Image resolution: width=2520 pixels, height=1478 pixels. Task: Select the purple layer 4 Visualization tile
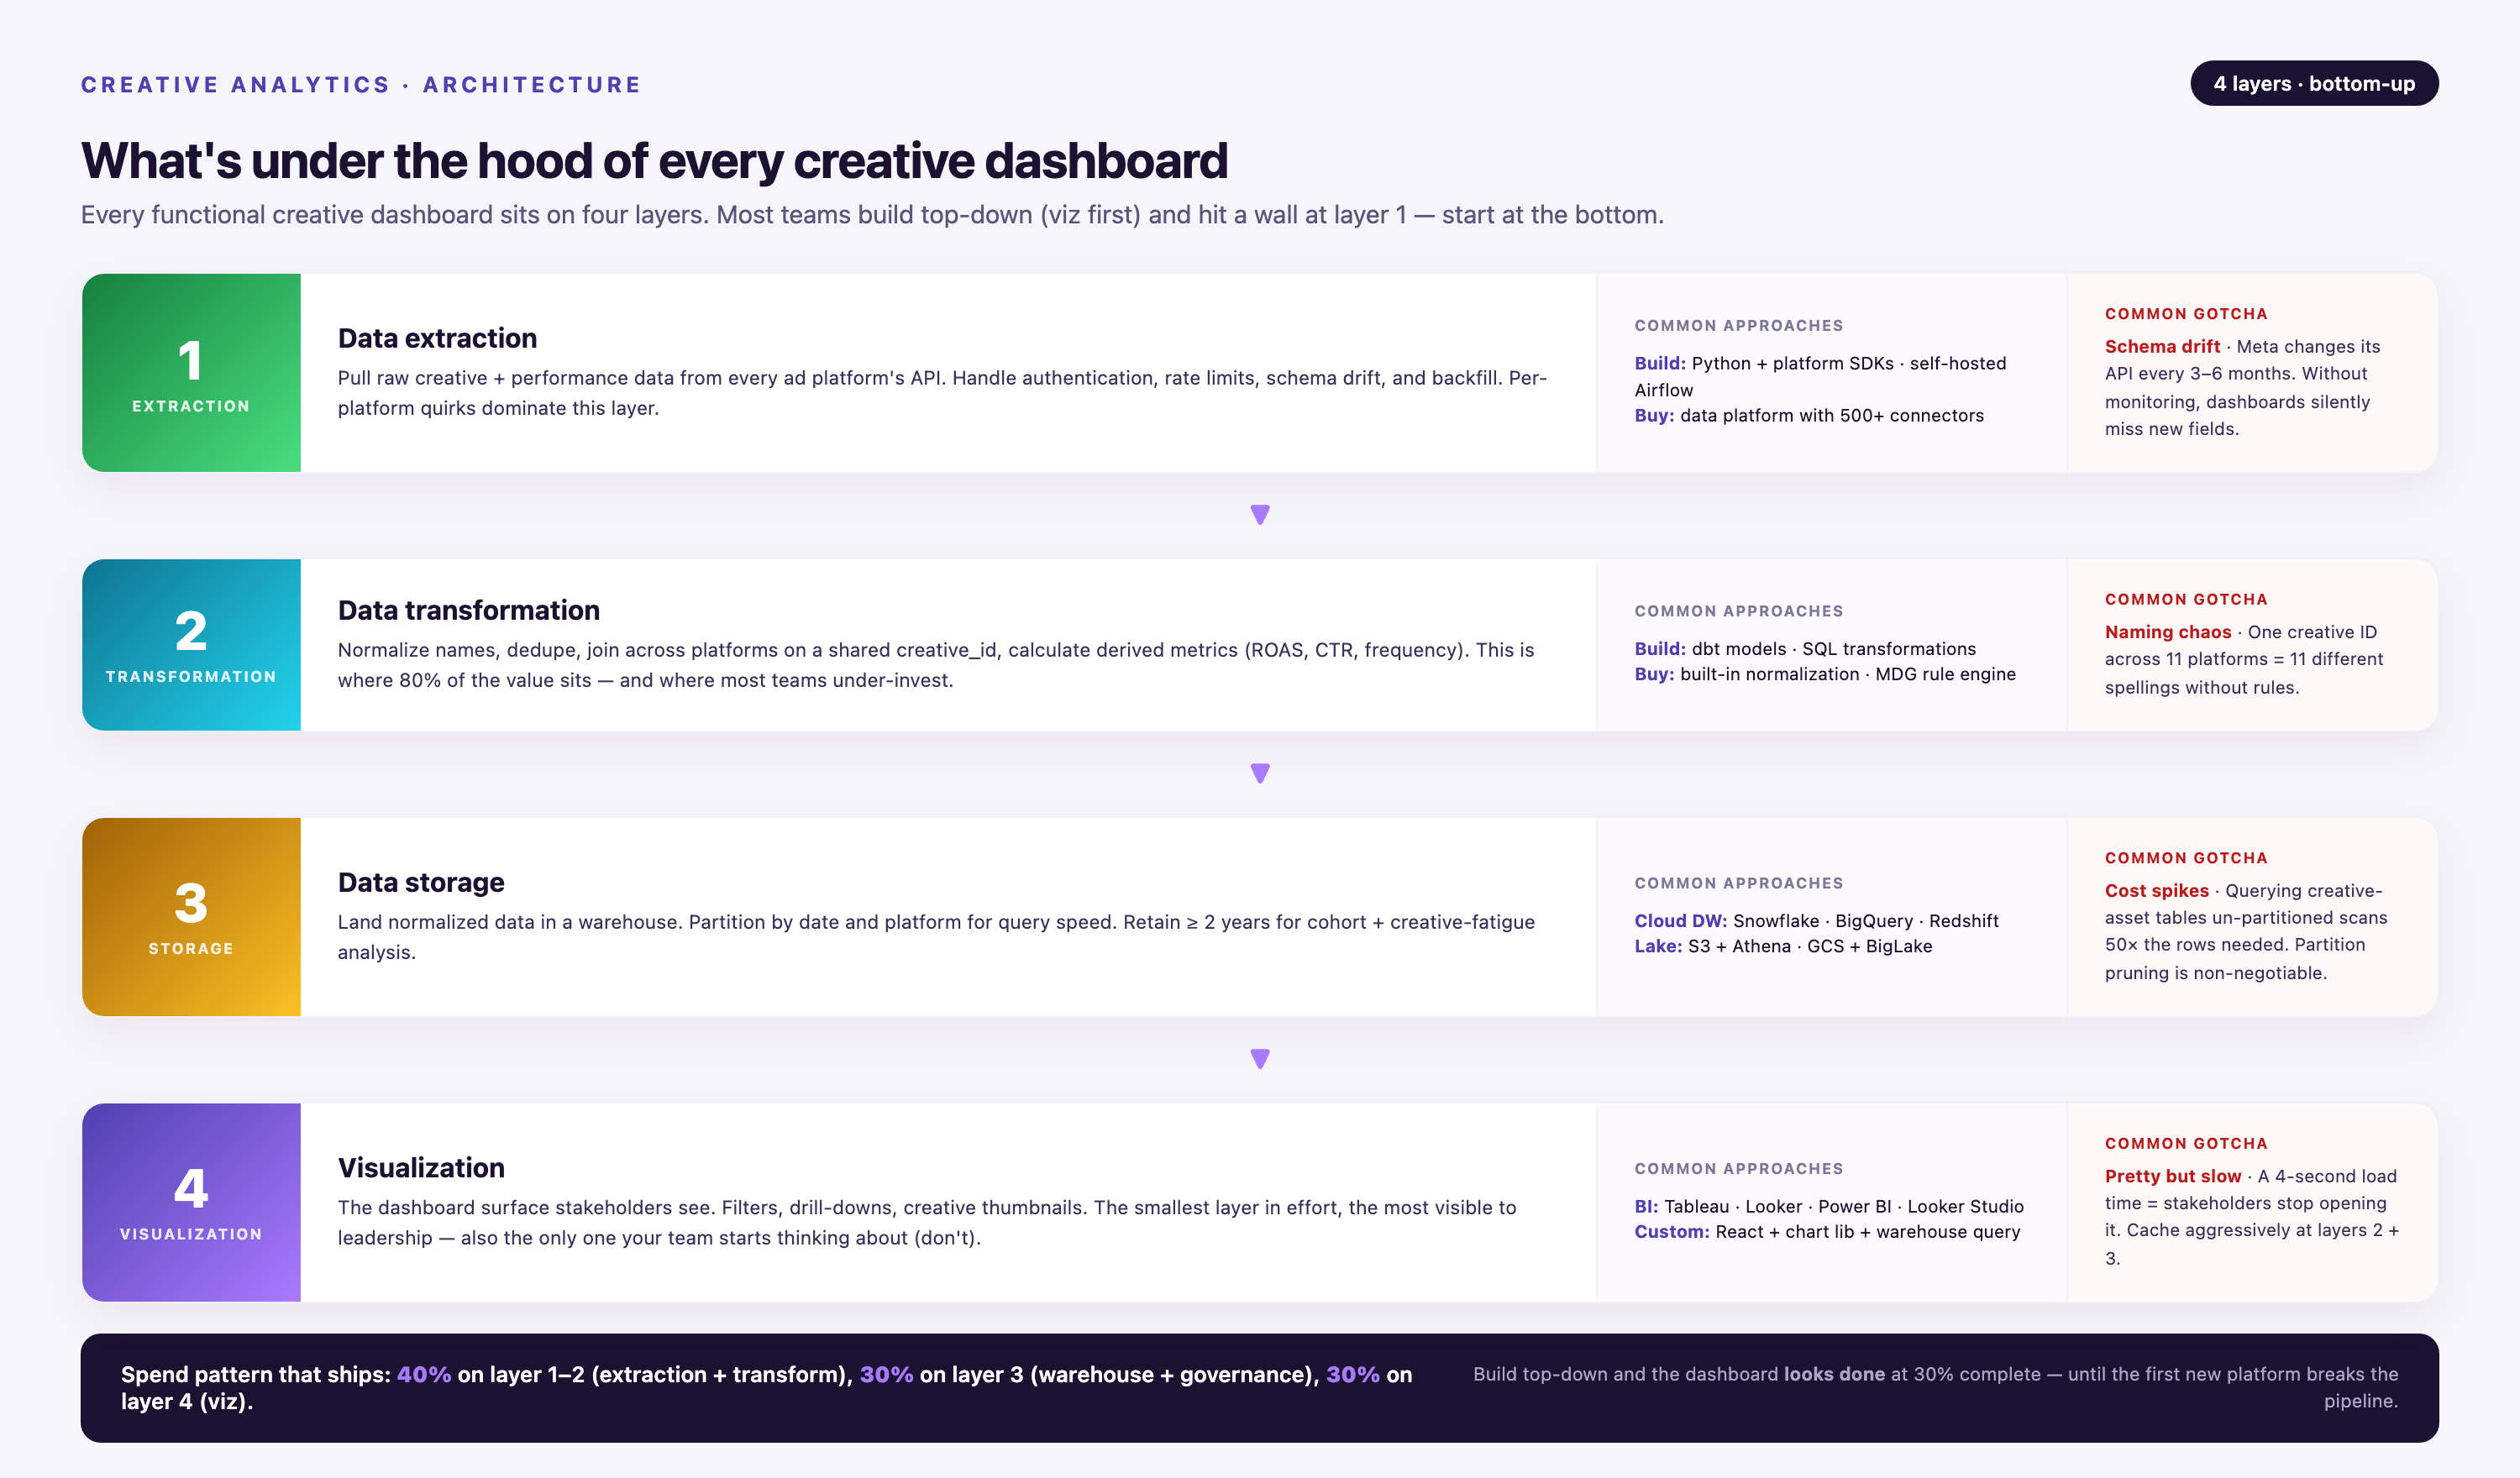click(191, 1202)
